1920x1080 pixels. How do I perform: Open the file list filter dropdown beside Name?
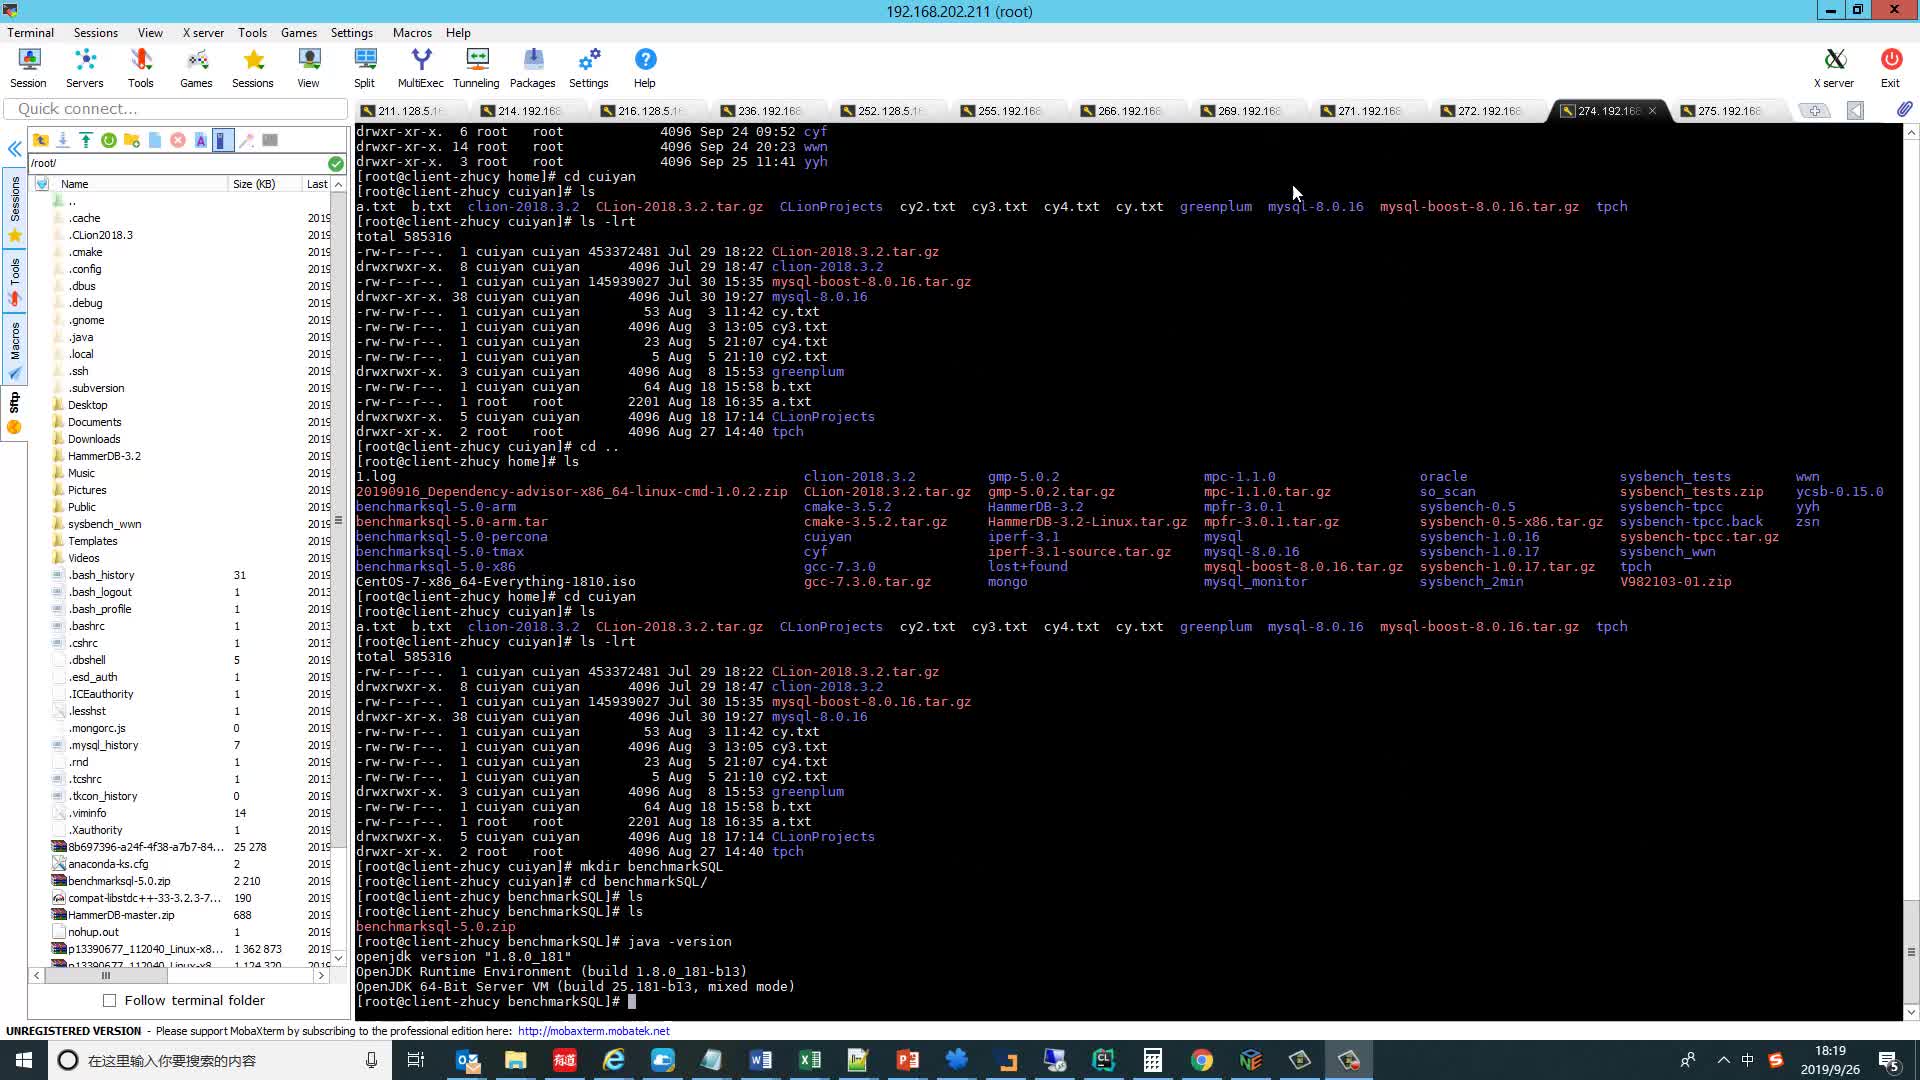pyautogui.click(x=42, y=184)
